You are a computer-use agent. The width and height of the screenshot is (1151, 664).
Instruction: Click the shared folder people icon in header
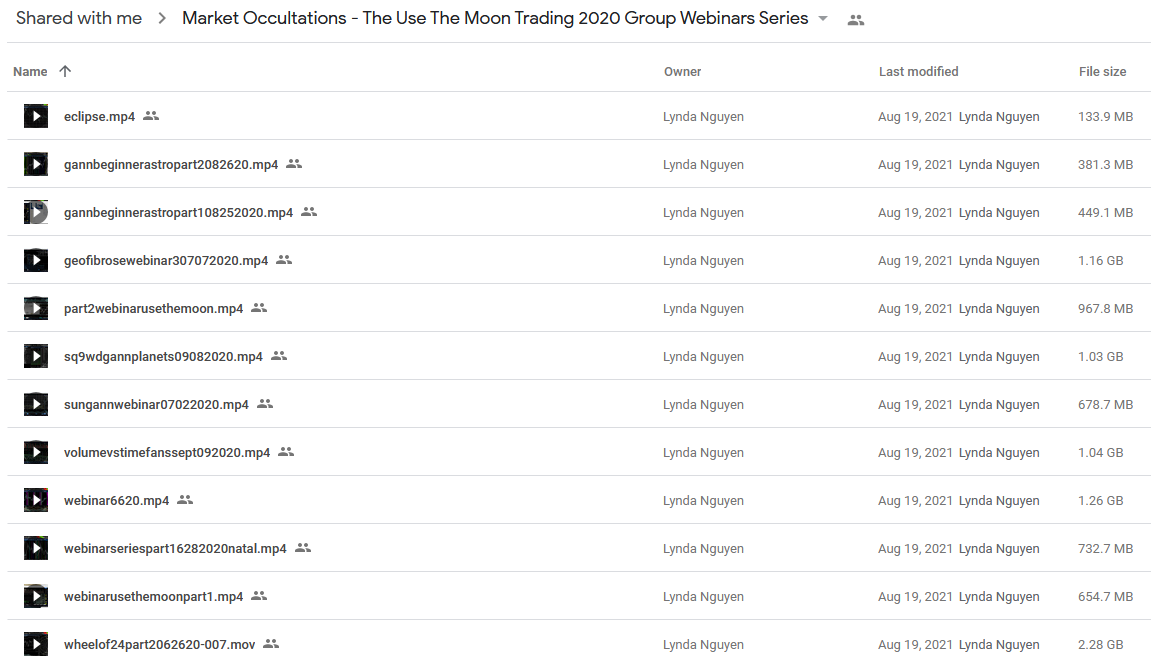point(855,21)
